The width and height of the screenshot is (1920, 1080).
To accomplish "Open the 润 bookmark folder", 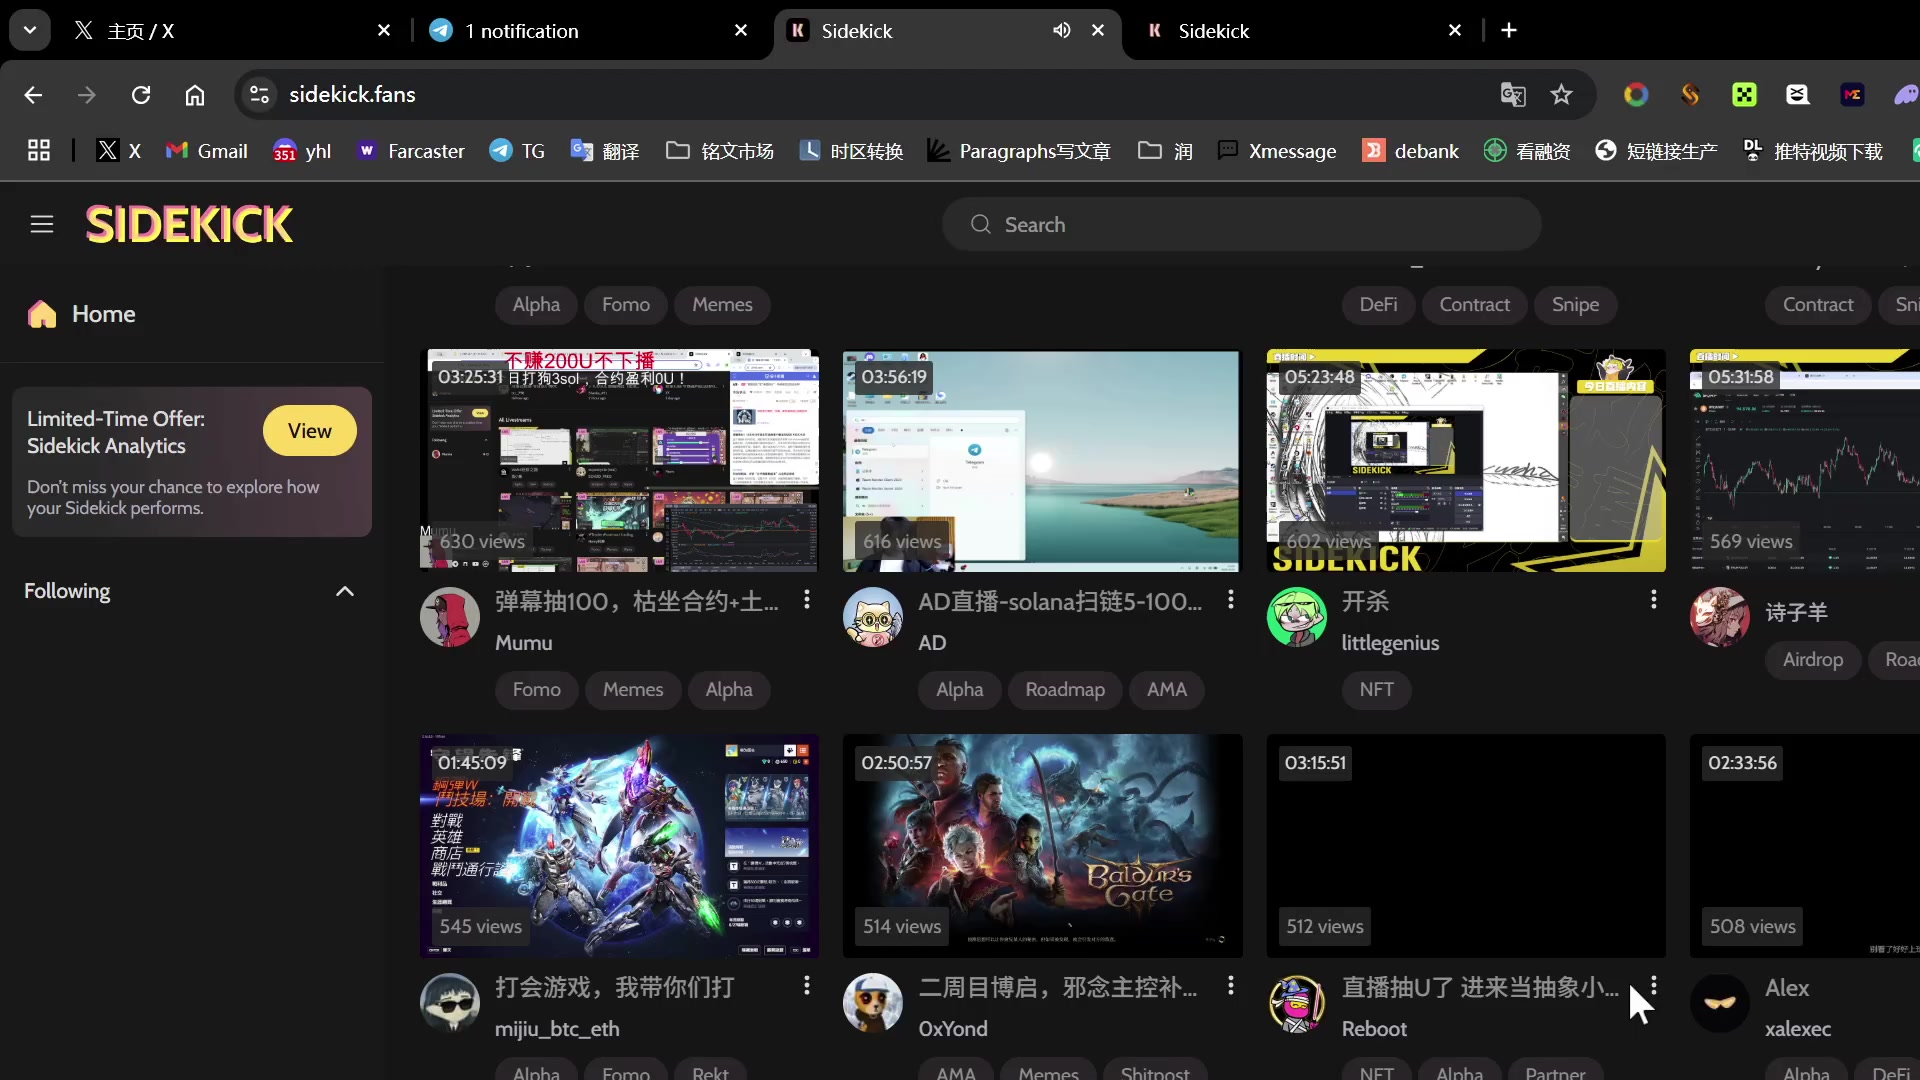I will [x=1165, y=150].
